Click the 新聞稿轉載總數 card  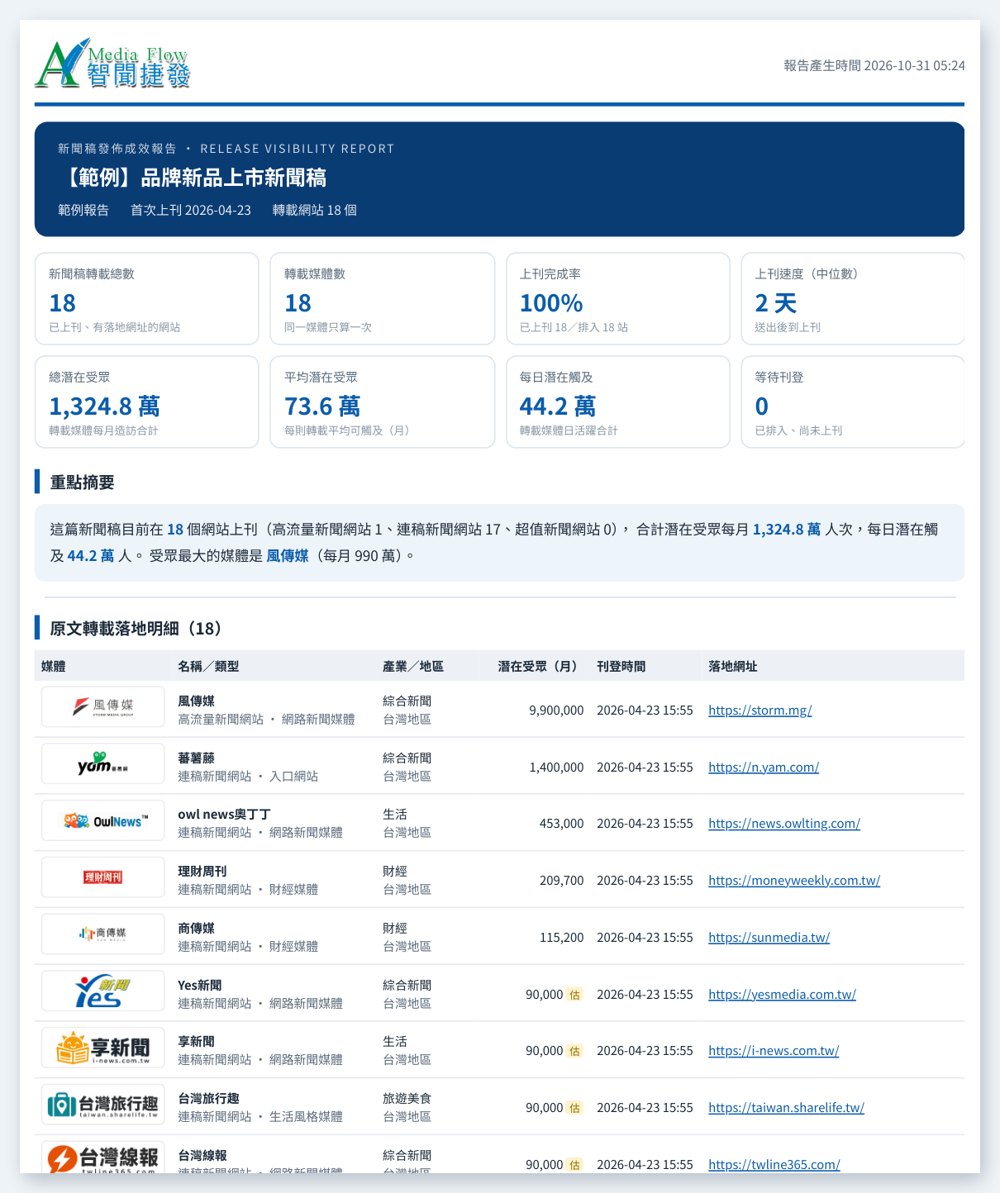click(x=147, y=299)
